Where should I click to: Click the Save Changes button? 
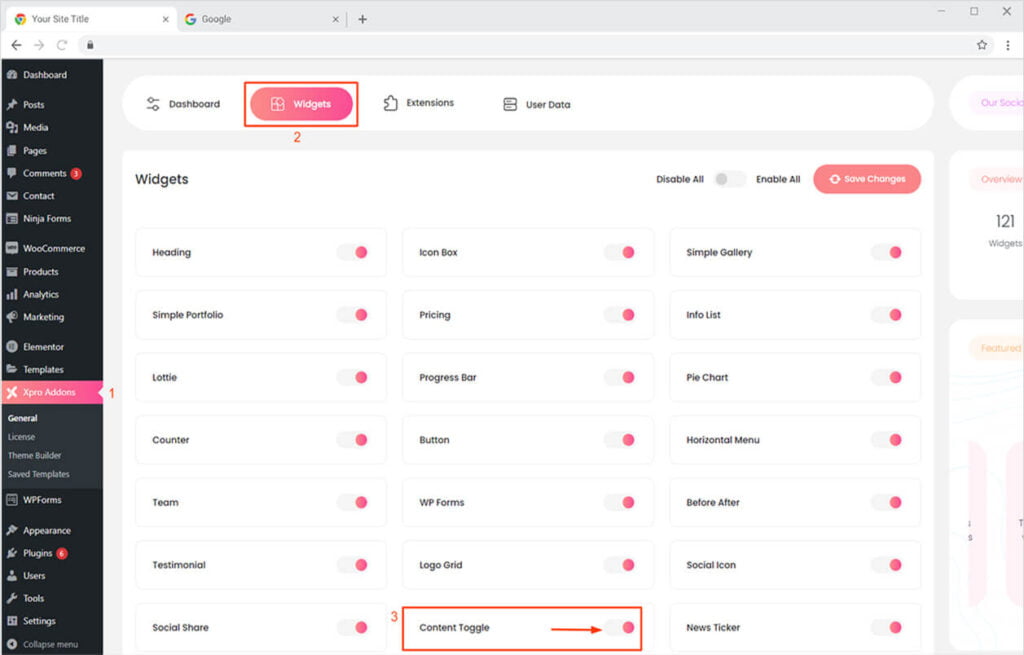(x=867, y=179)
